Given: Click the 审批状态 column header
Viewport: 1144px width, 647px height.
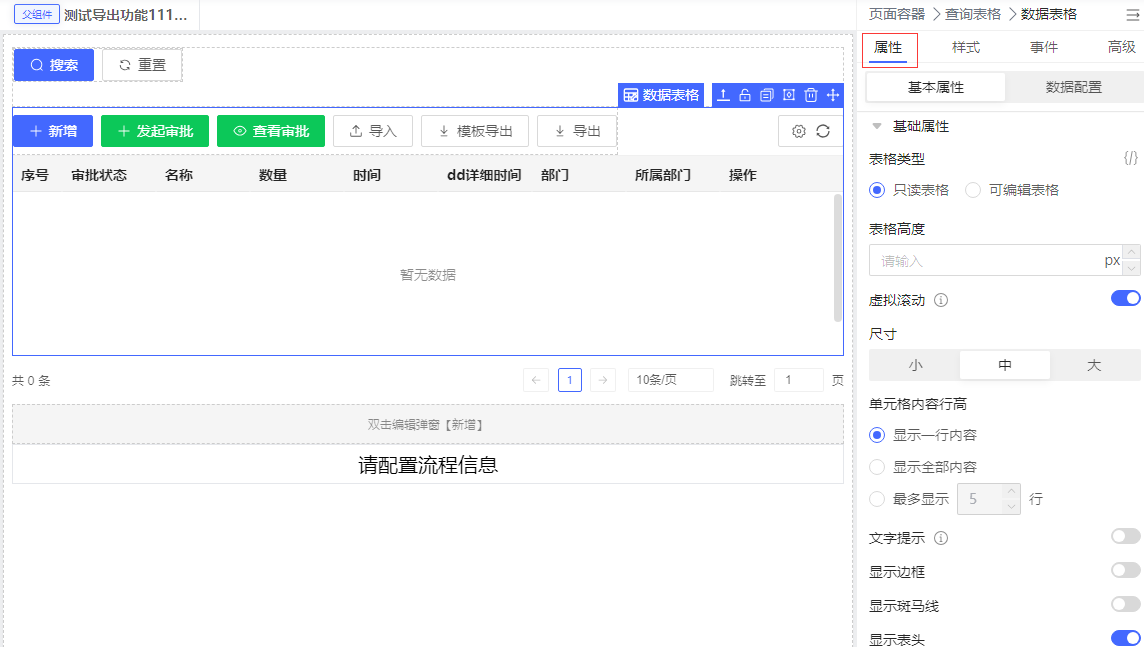Looking at the screenshot, I should pos(99,175).
